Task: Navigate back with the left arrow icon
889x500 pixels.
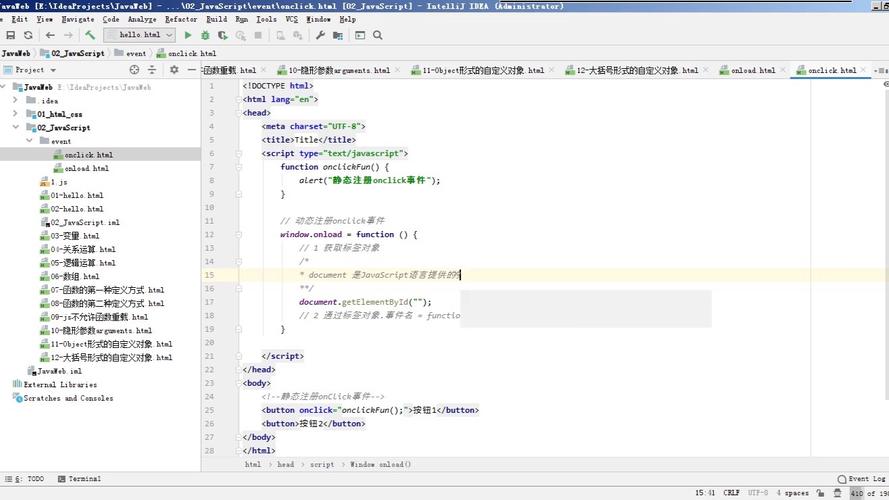Action: click(x=50, y=35)
